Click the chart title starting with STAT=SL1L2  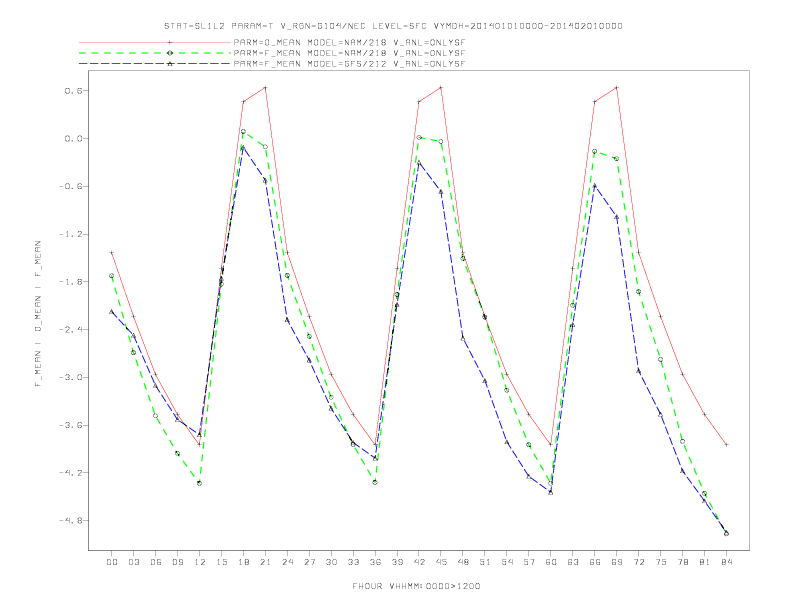point(393,26)
